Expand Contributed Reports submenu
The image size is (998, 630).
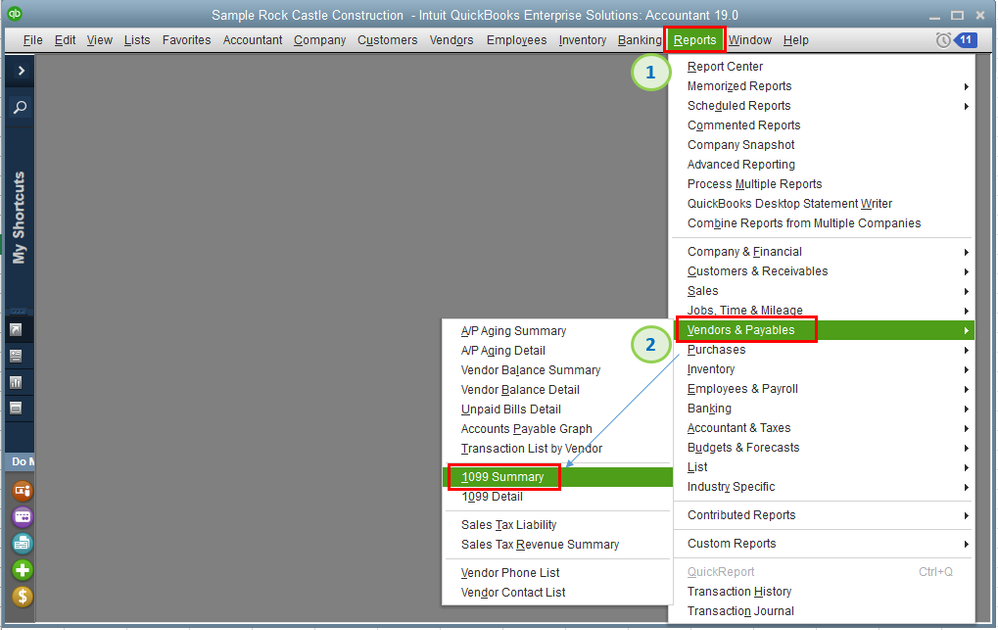pos(822,515)
